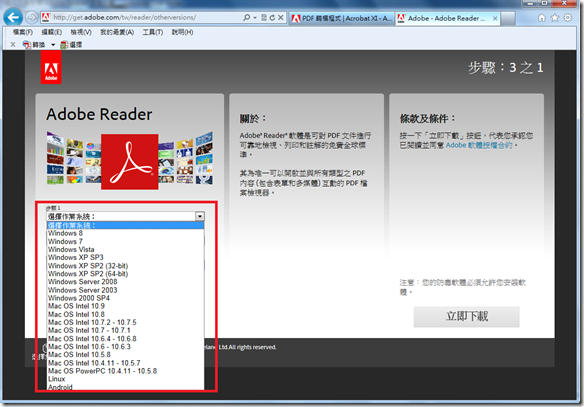The width and height of the screenshot is (584, 407).
Task: Stop loading with the address bar X
Action: pos(281,18)
